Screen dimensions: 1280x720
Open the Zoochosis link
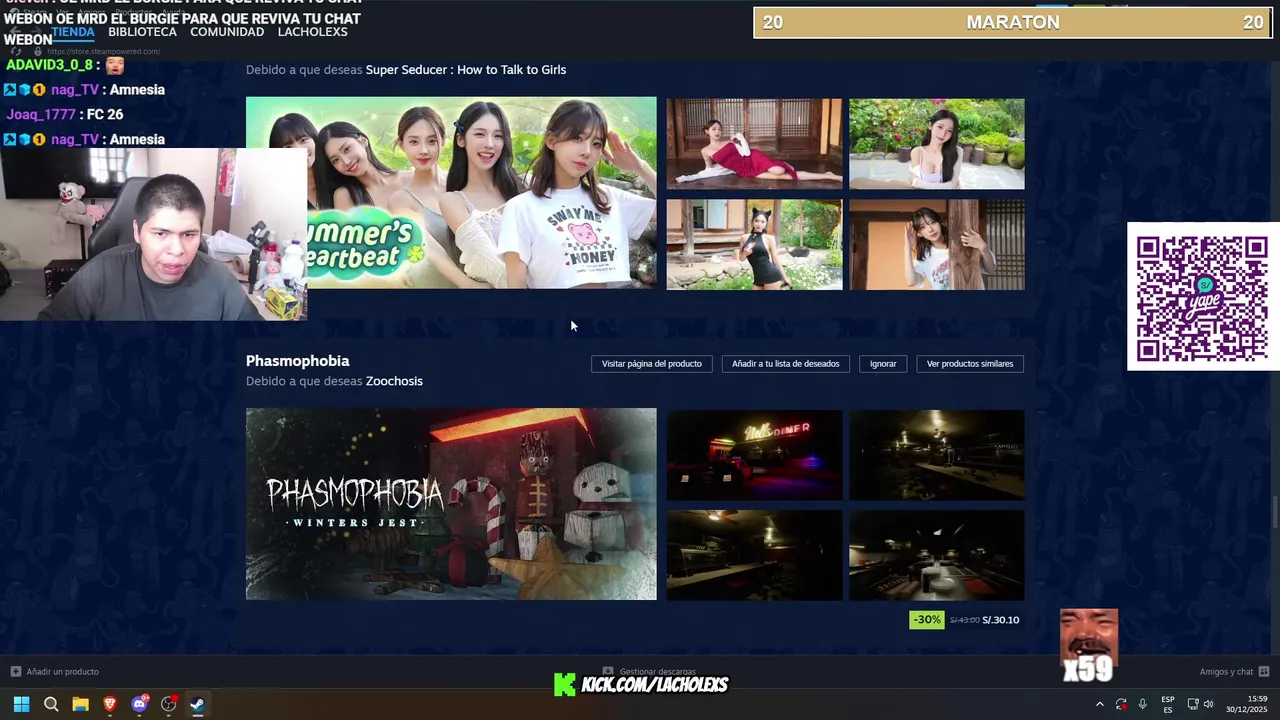pyautogui.click(x=394, y=381)
